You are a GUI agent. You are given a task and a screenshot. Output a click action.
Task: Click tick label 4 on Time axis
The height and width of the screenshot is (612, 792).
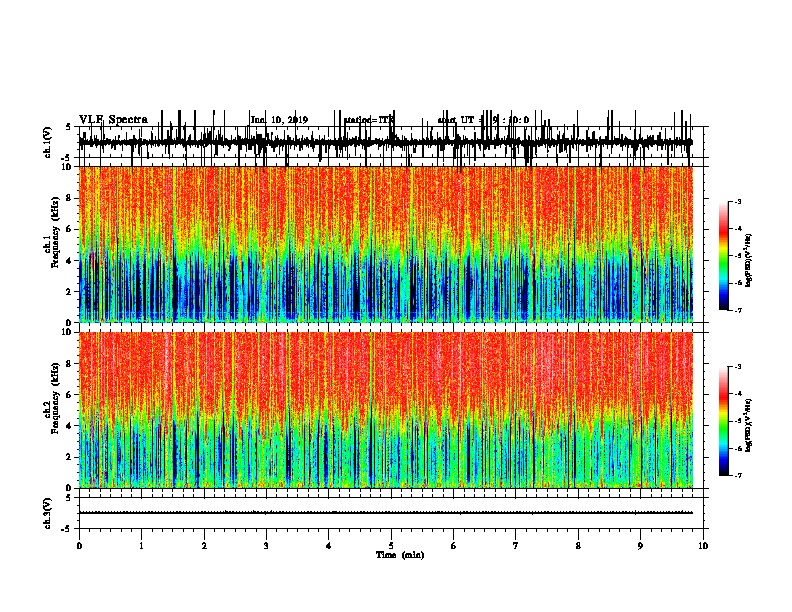coord(329,546)
